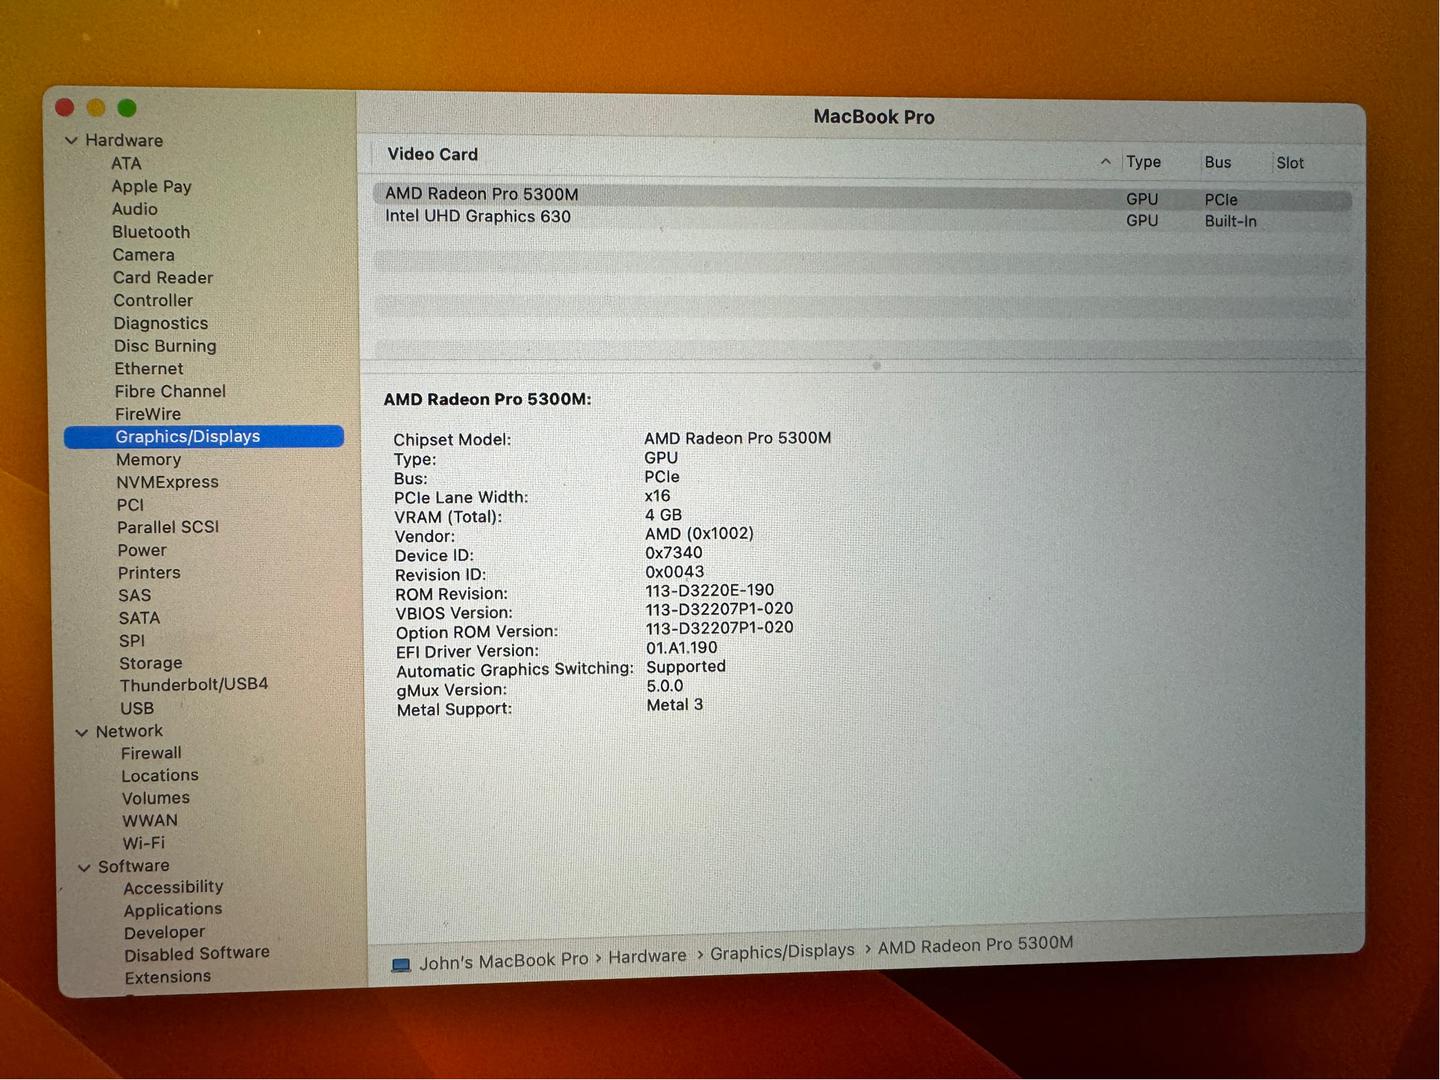The height and width of the screenshot is (1080, 1440).
Task: Open the Storage hardware entry
Action: pos(151,663)
